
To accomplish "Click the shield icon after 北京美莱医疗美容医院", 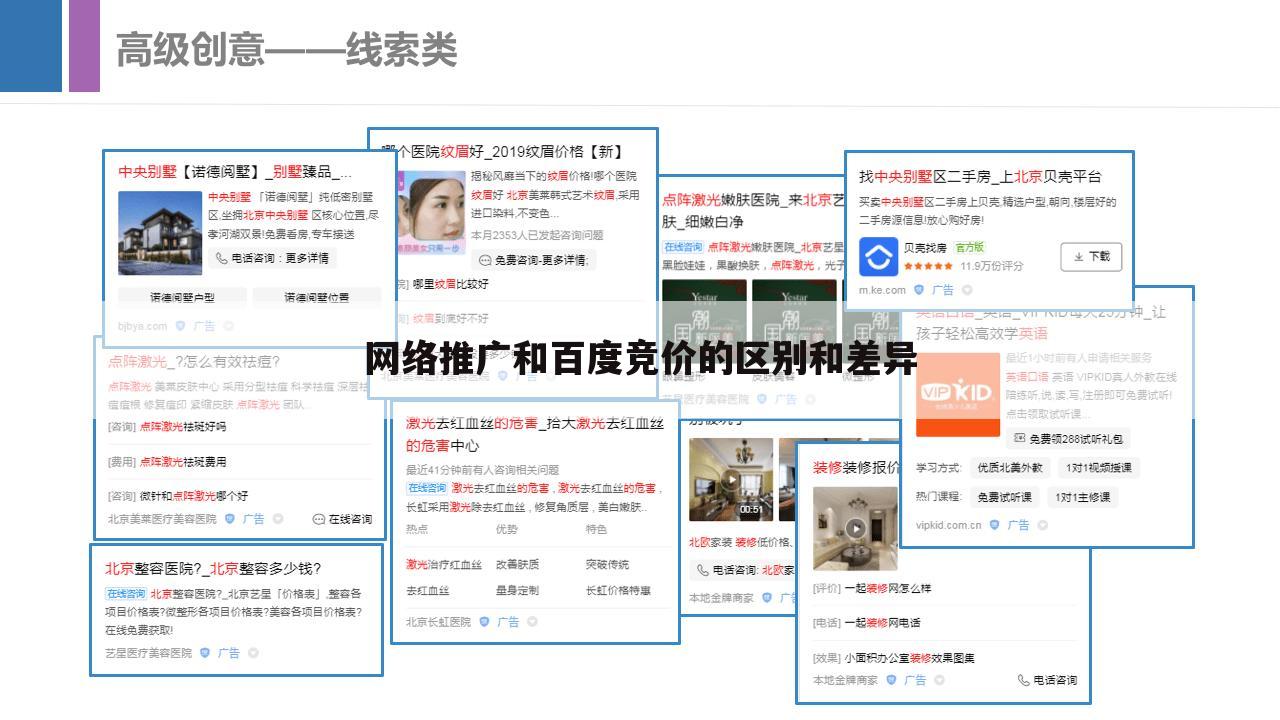I will pos(229,519).
